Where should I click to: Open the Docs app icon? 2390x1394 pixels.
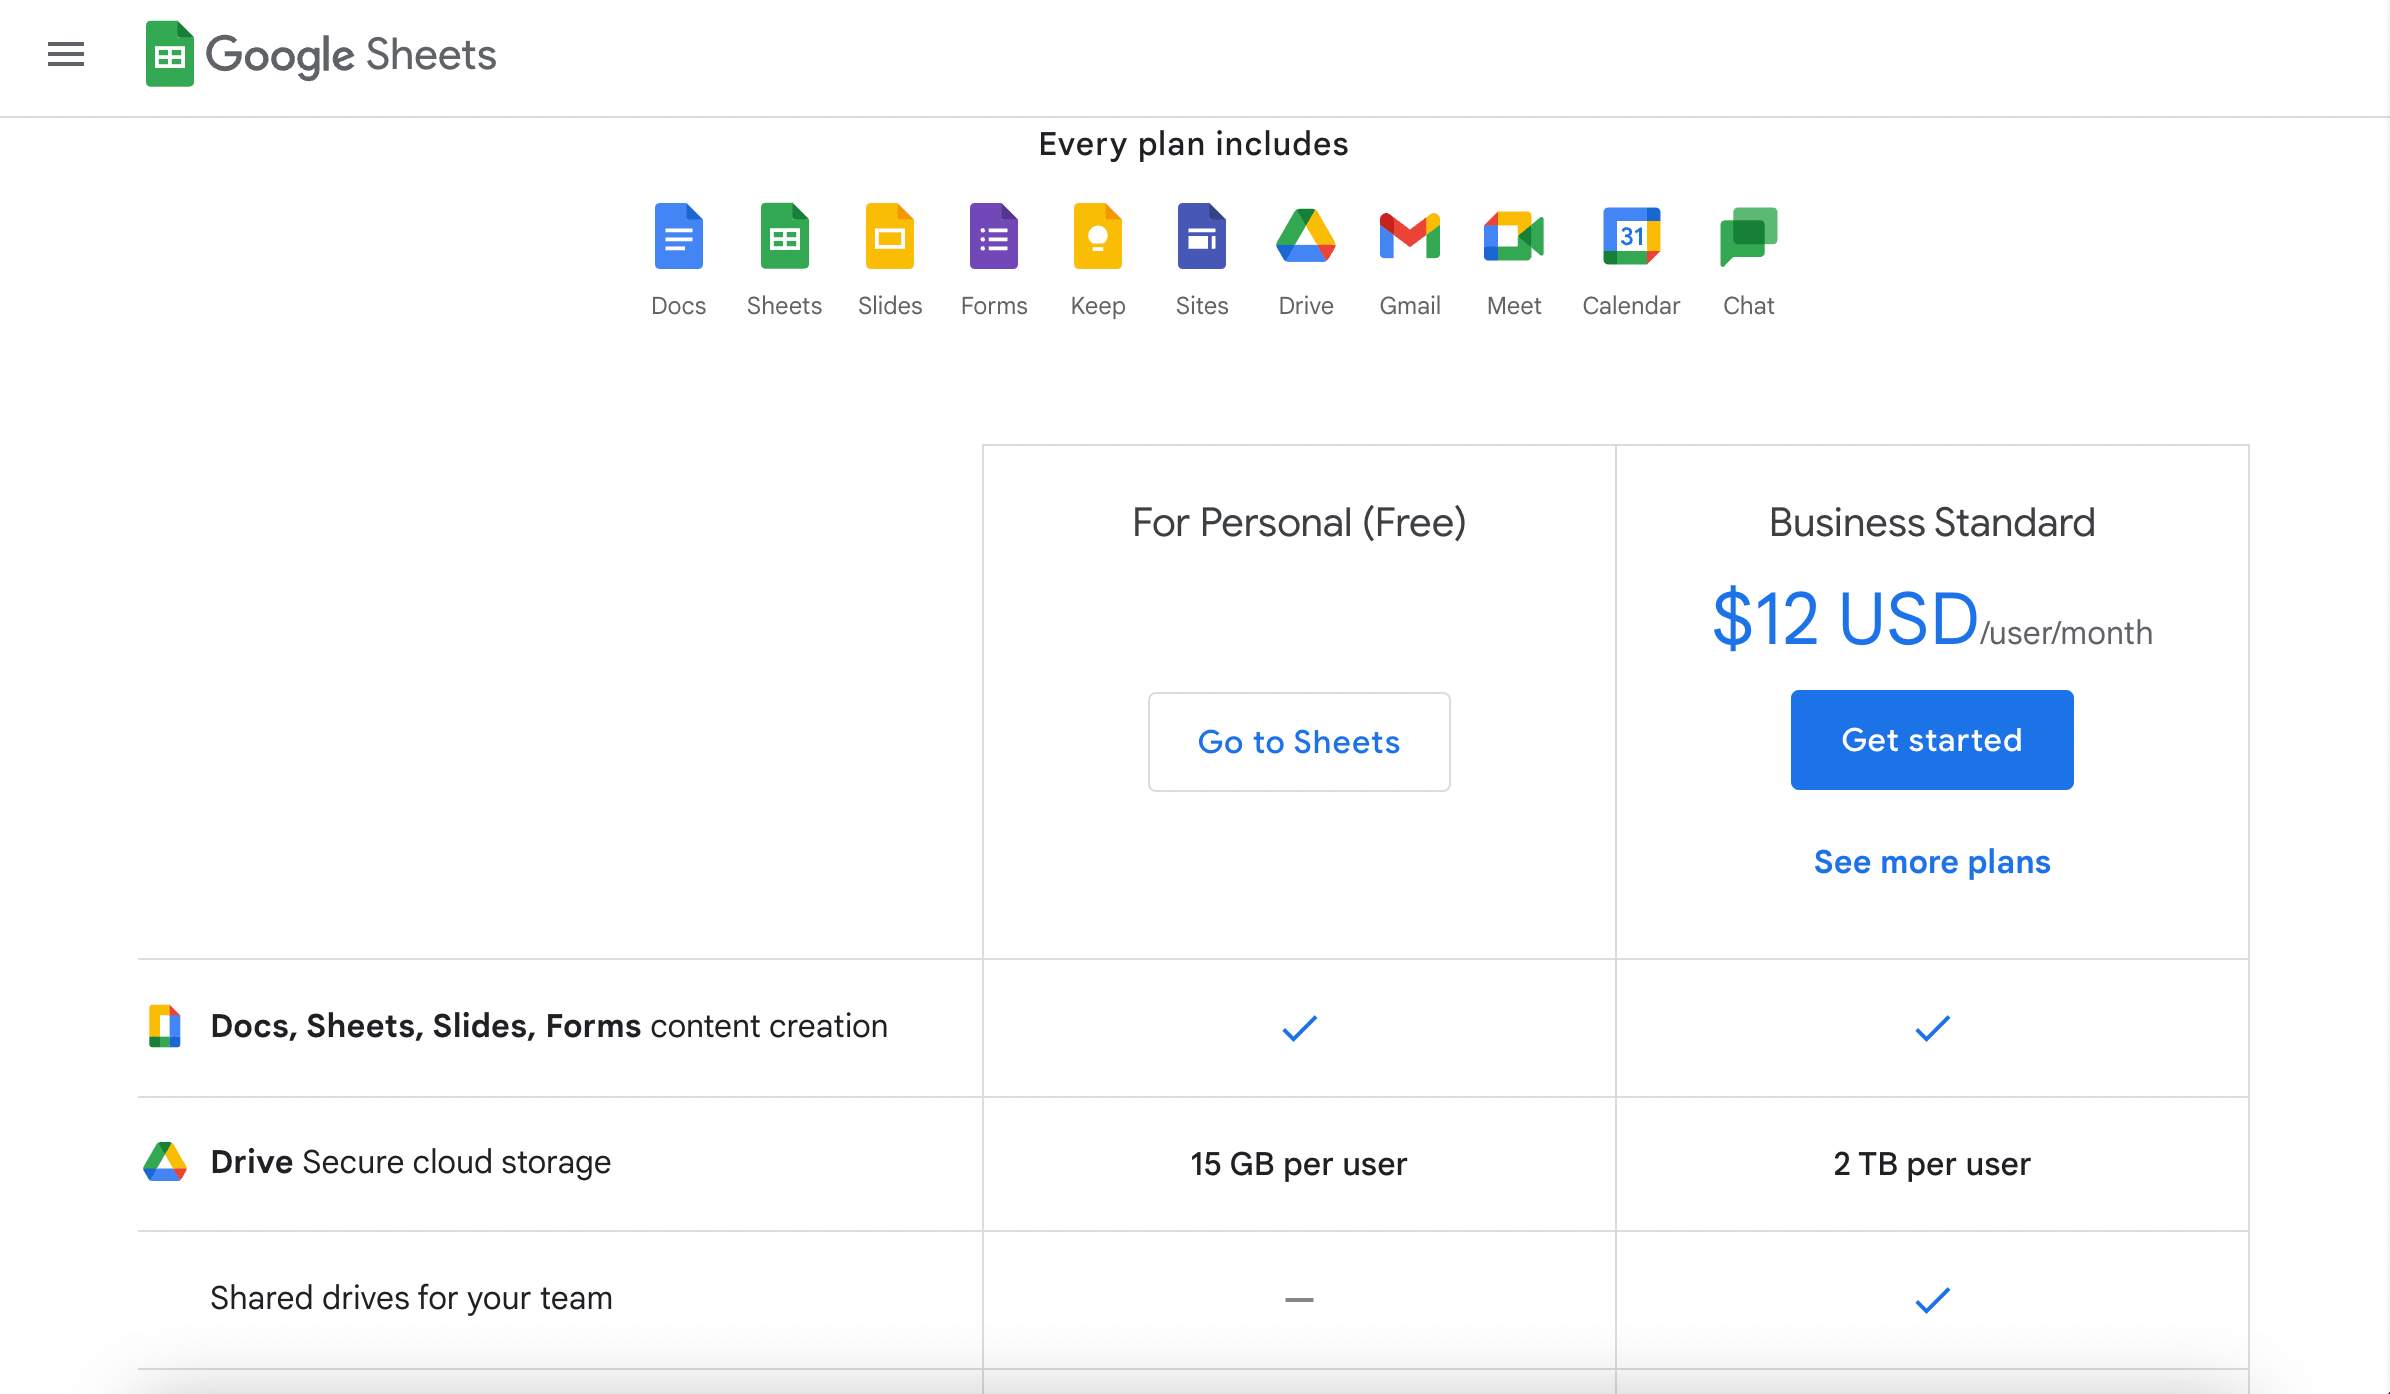coord(679,237)
